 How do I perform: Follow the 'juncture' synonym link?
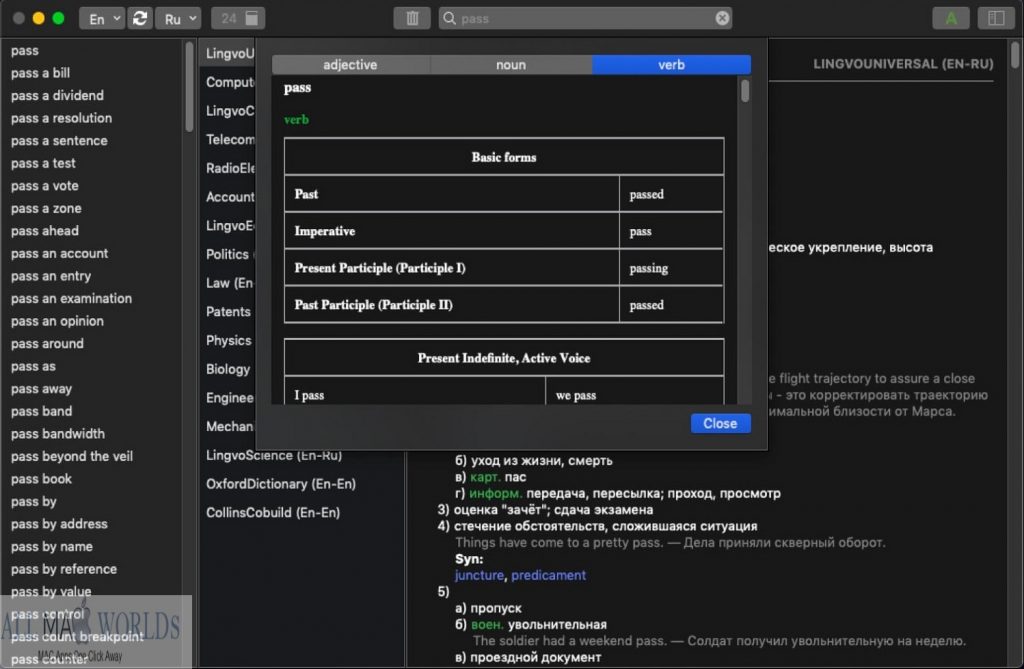click(x=479, y=575)
